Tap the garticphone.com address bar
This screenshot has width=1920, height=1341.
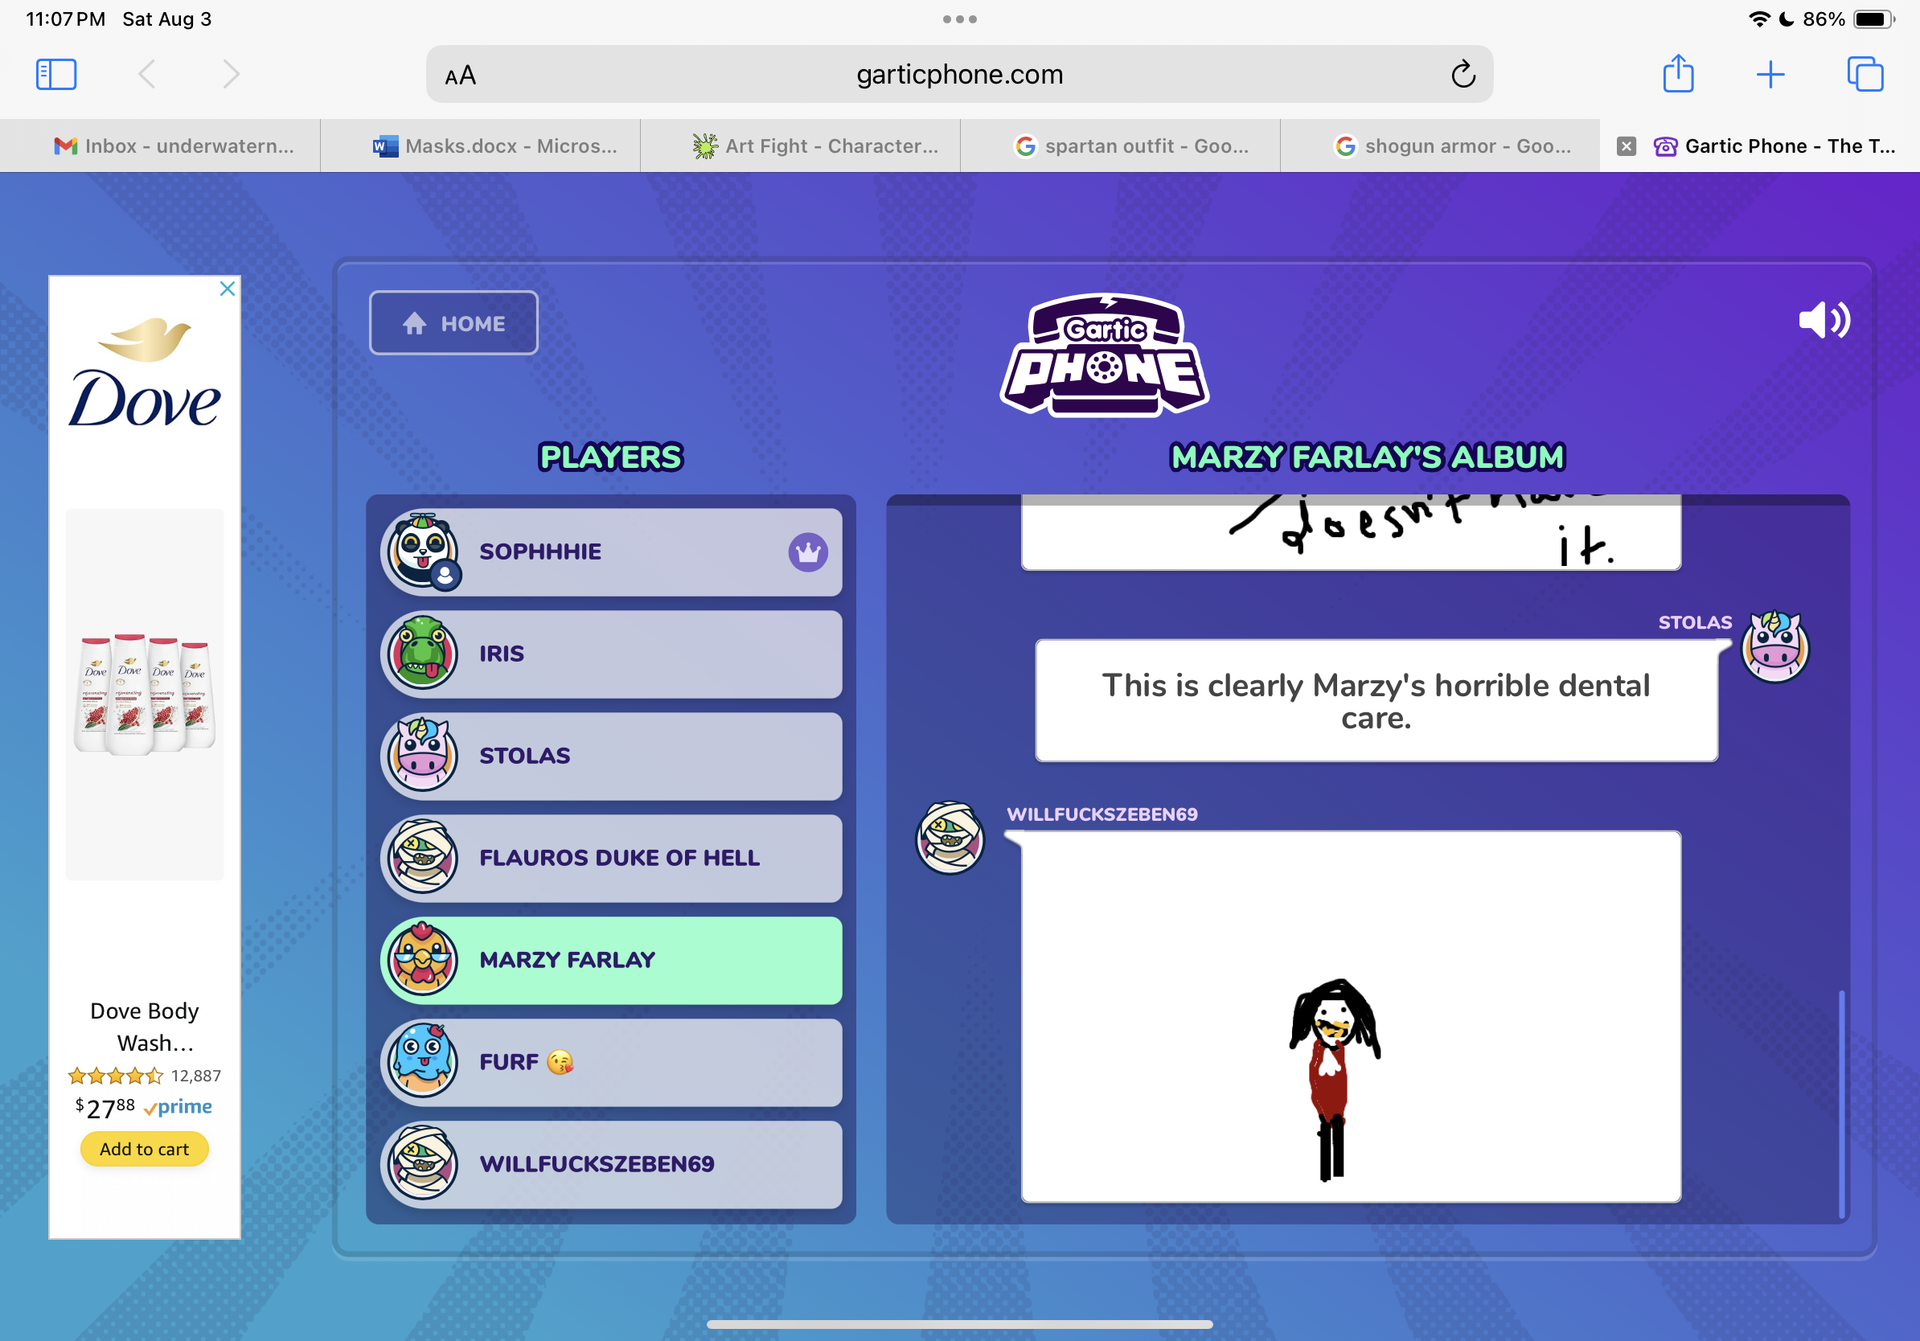point(959,74)
